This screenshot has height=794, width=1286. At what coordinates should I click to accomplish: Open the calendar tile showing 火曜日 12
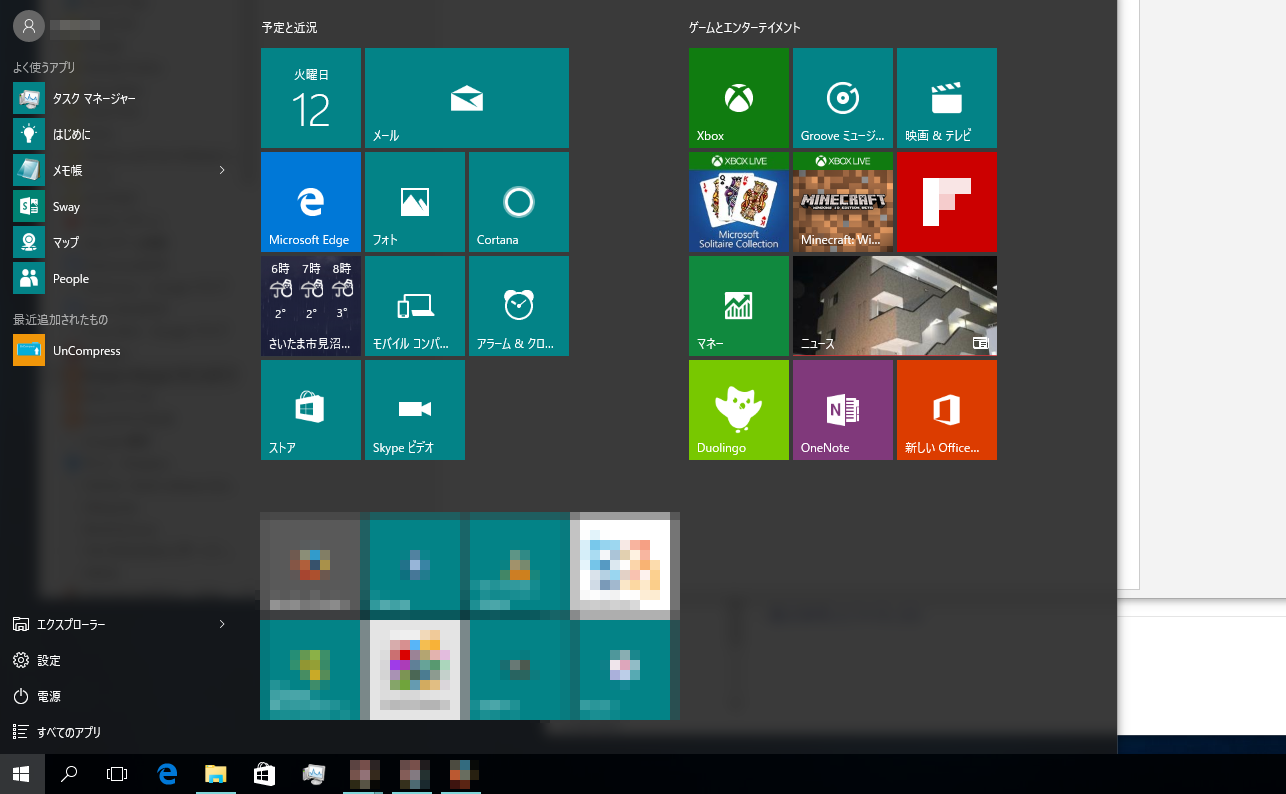pyautogui.click(x=311, y=98)
